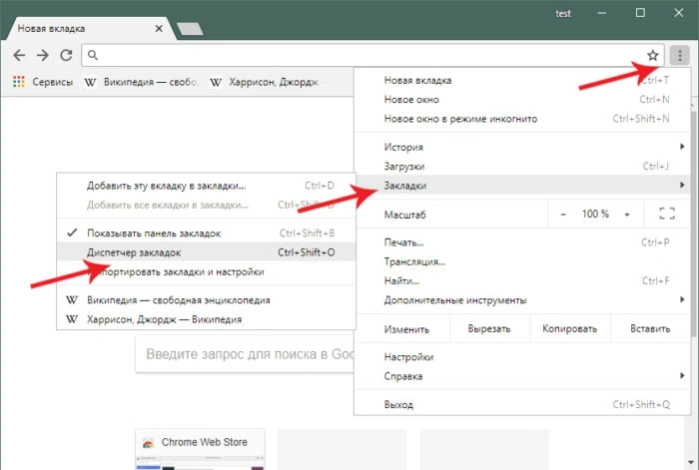Increase zoom with the plus button
699x470 pixels.
pos(627,214)
